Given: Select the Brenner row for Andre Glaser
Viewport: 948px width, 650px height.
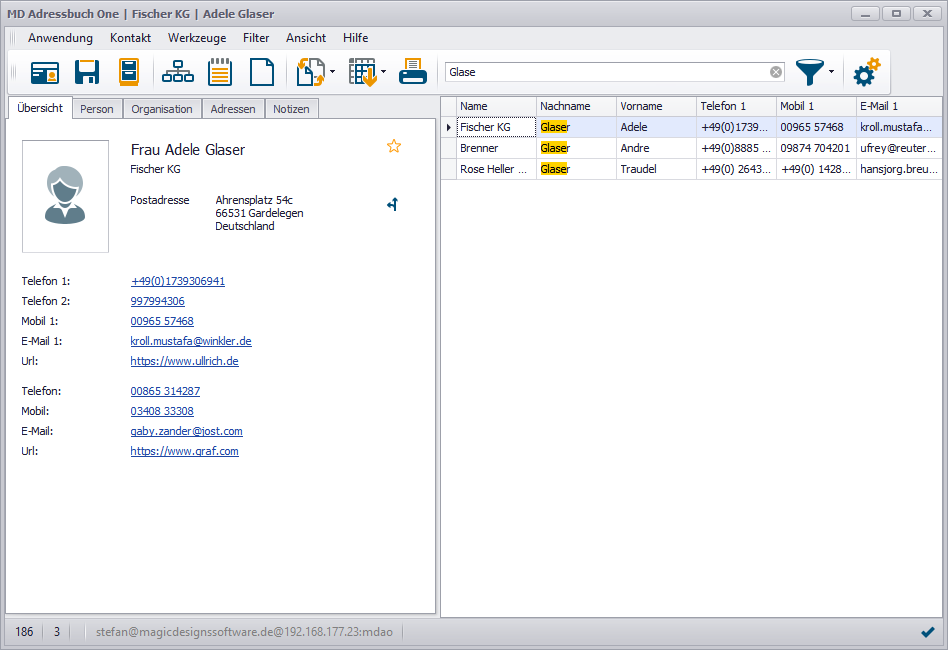Looking at the screenshot, I should 497,148.
